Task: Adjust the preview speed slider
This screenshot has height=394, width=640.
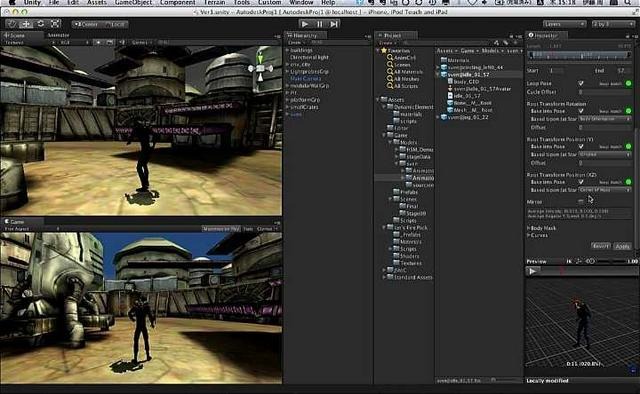Action: point(611,261)
